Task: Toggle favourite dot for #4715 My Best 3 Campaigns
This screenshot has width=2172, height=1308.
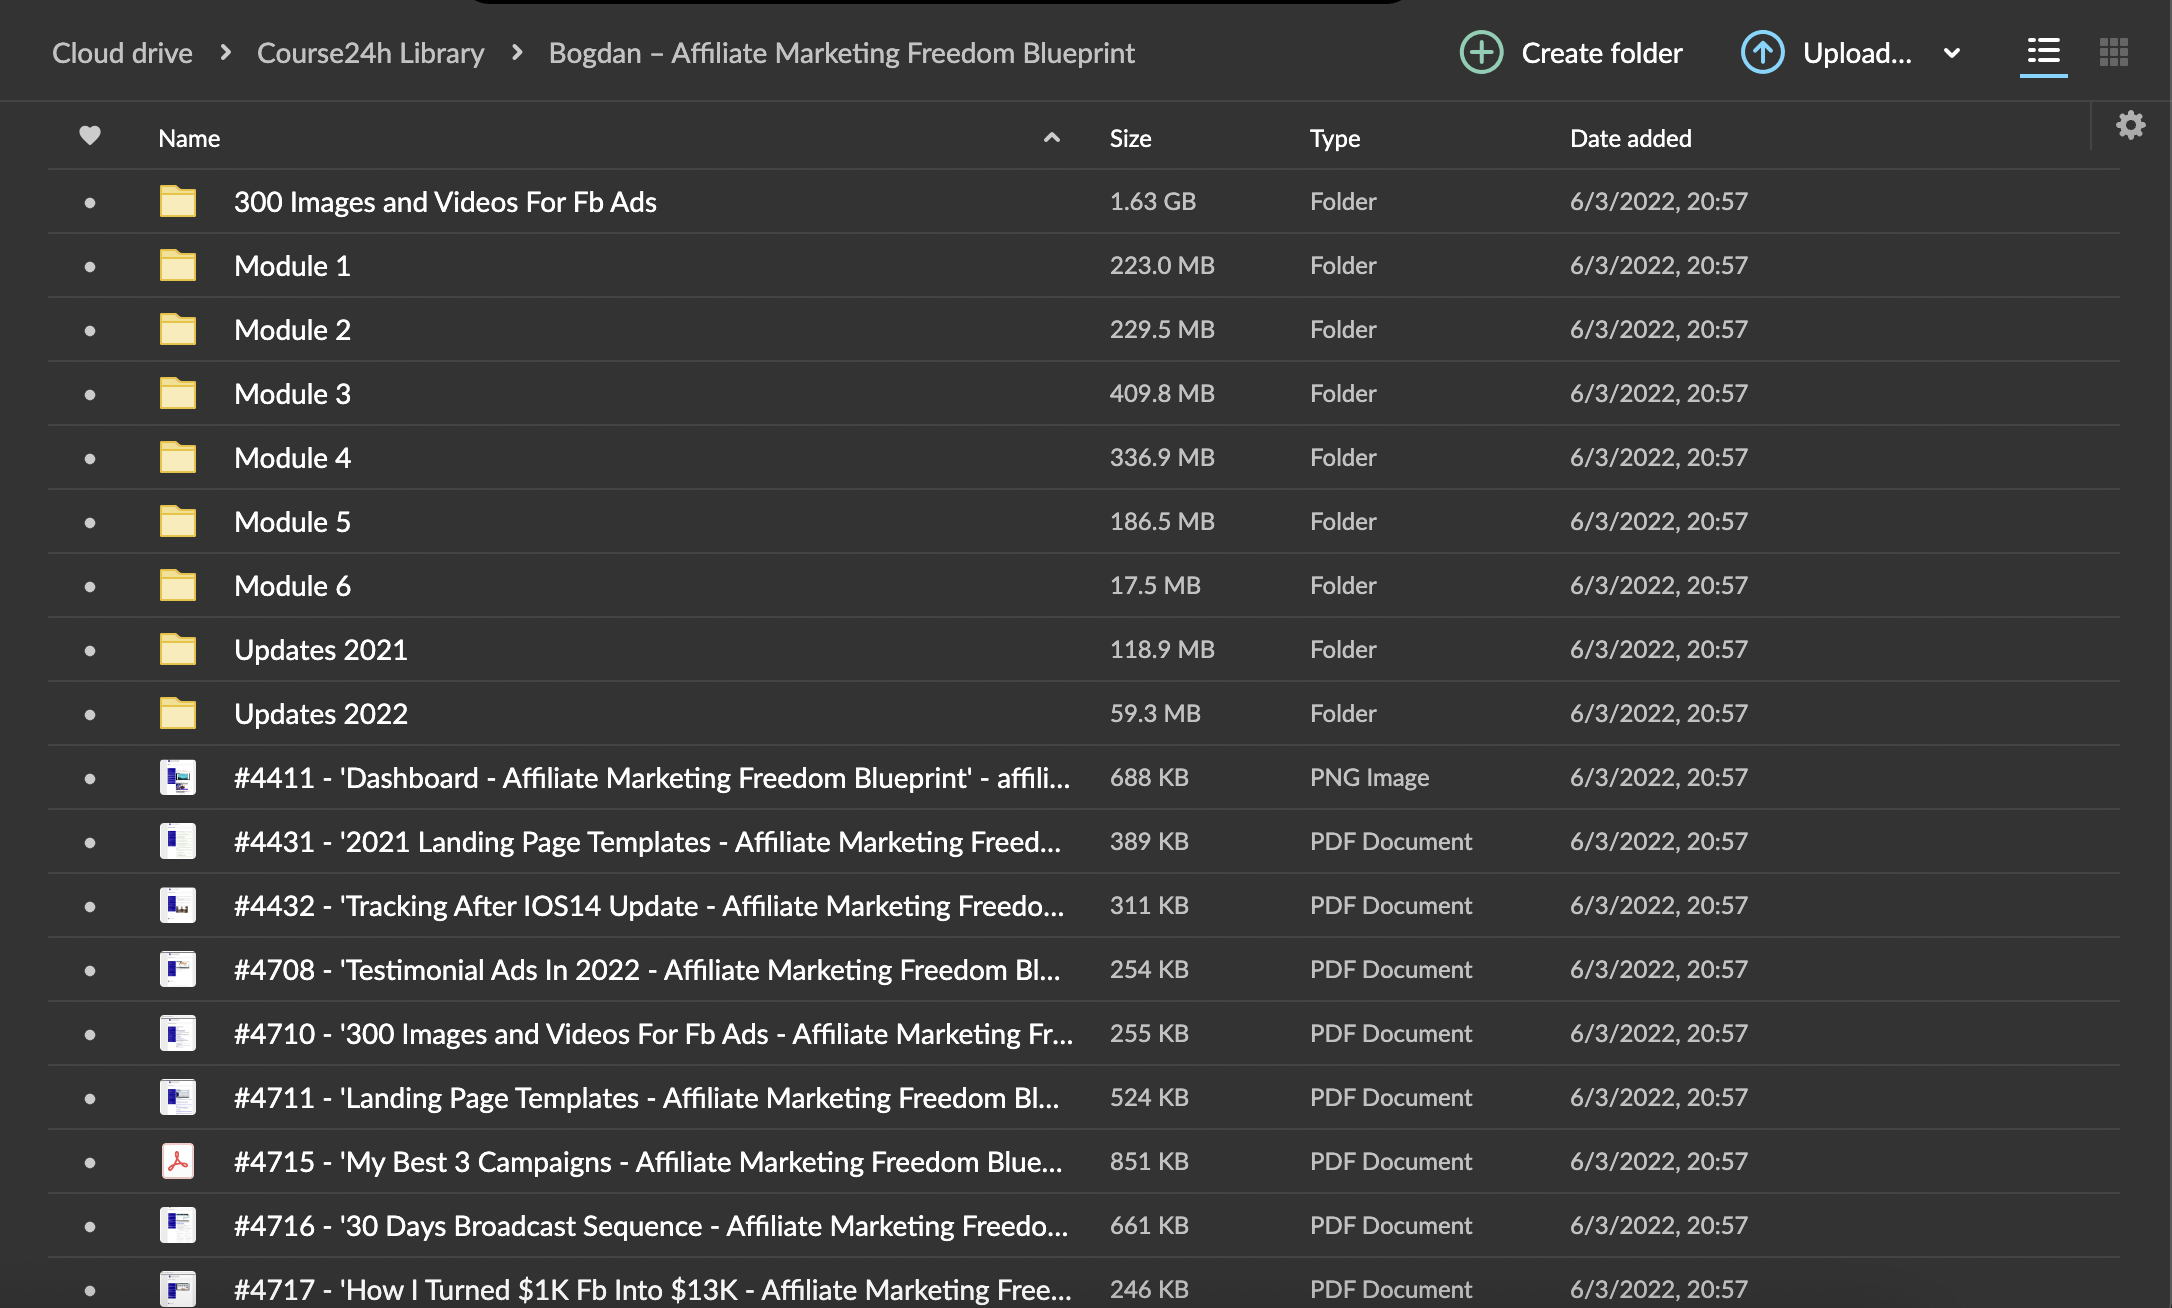Action: (90, 1163)
